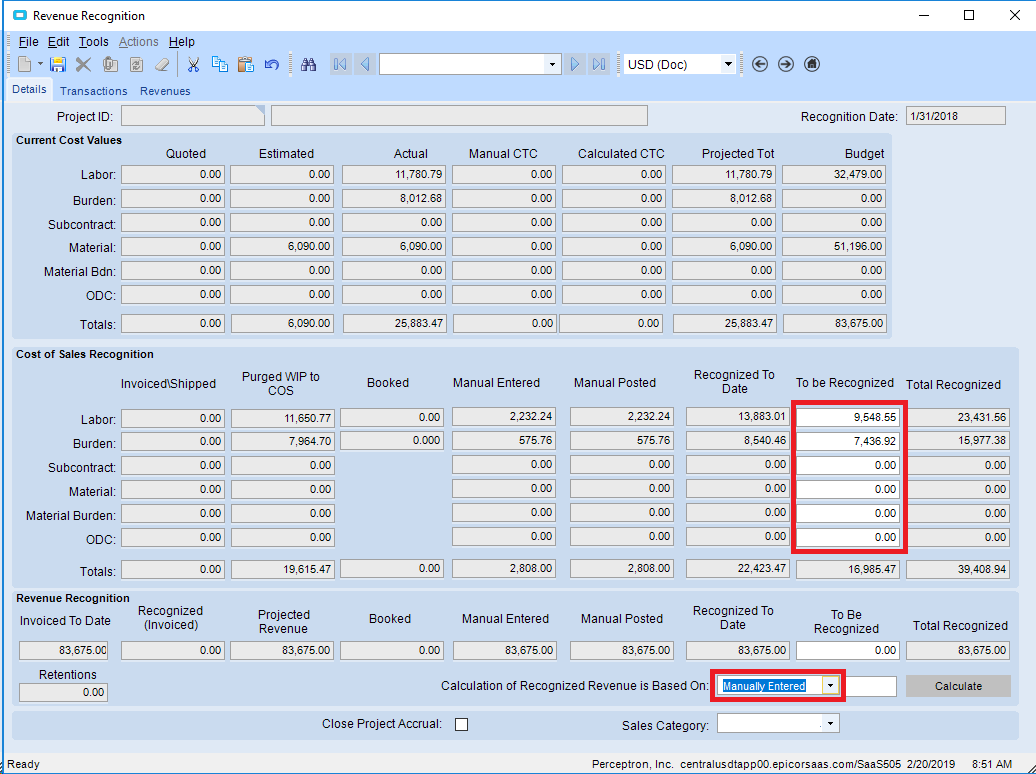1036x774 pixels.
Task: Open Search with binoculars icon
Action: [309, 65]
